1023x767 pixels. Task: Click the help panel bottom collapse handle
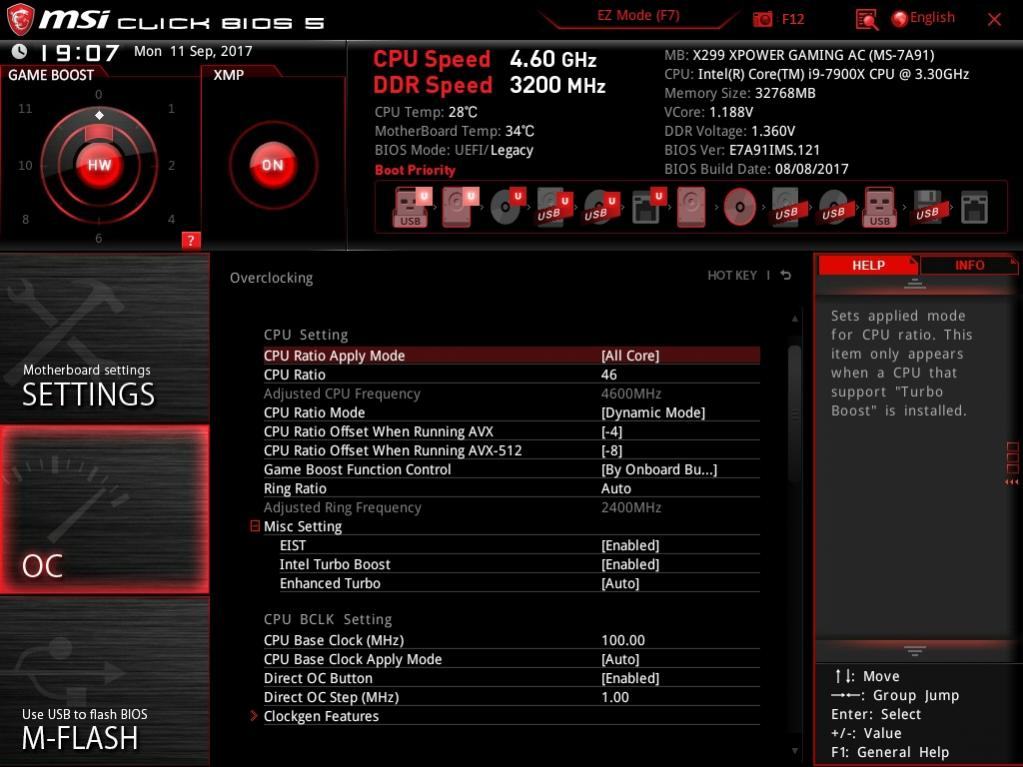tap(914, 651)
